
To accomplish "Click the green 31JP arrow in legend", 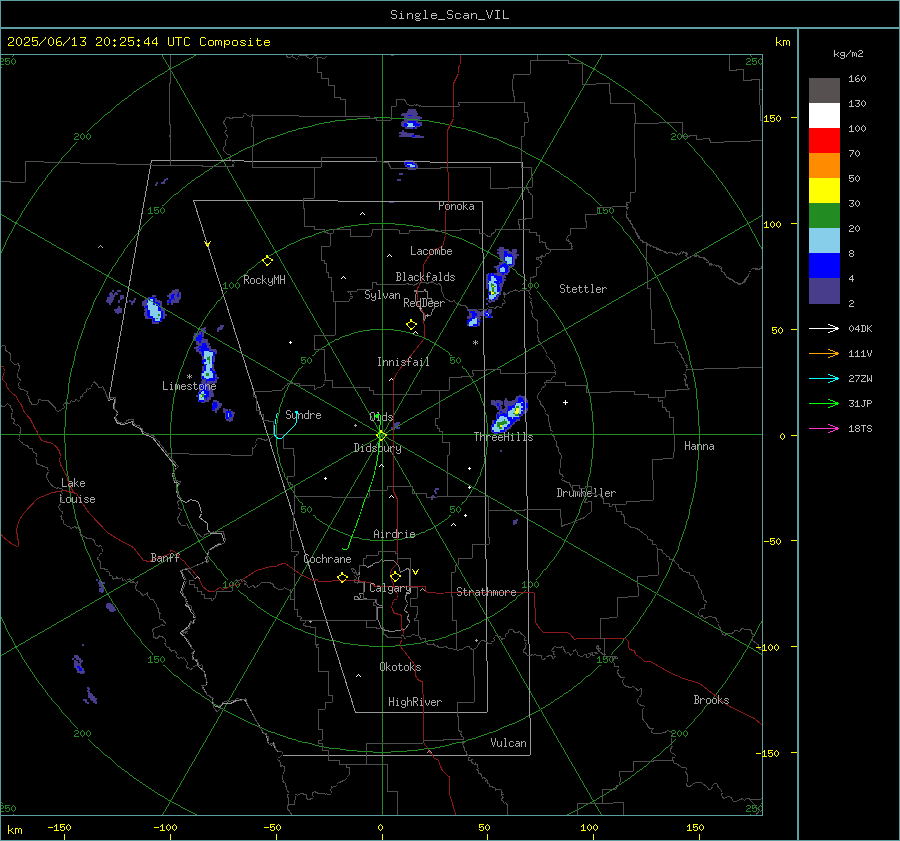I will (824, 404).
